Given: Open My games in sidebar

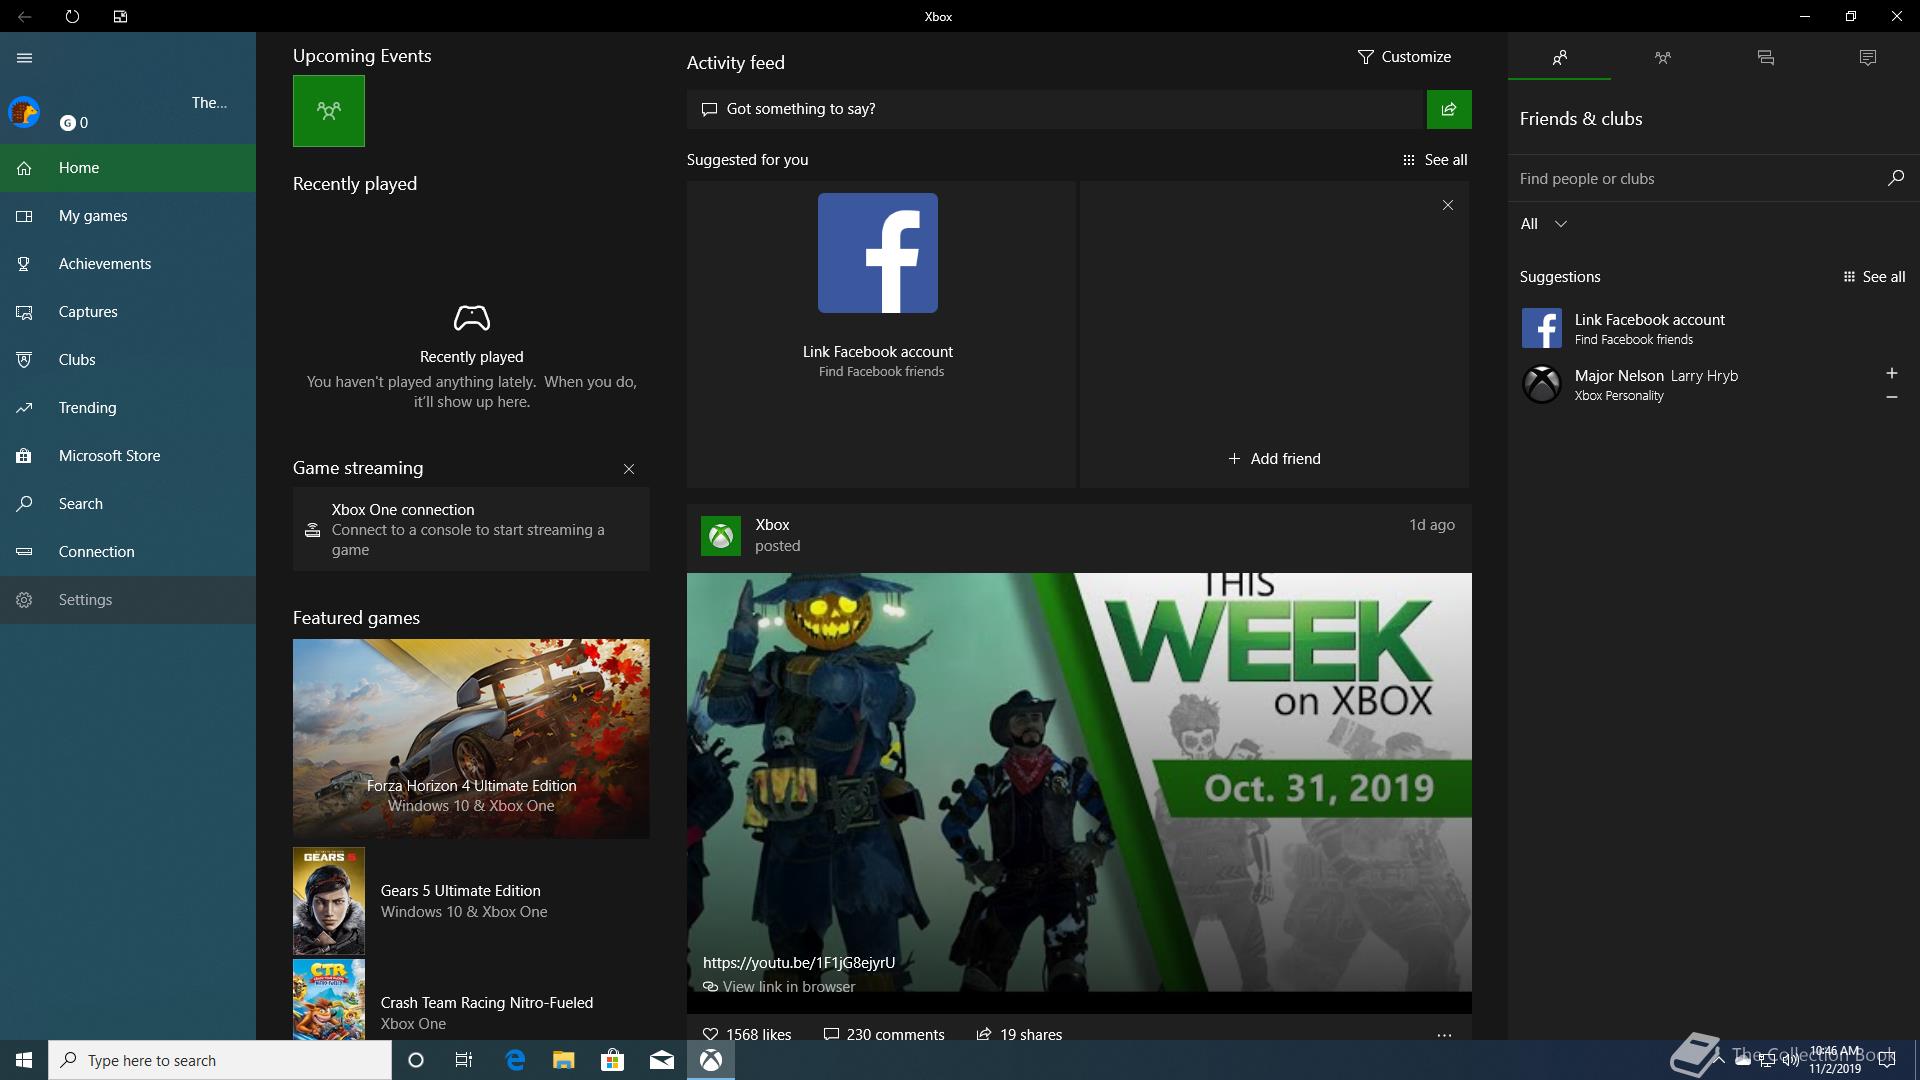Looking at the screenshot, I should pos(128,216).
